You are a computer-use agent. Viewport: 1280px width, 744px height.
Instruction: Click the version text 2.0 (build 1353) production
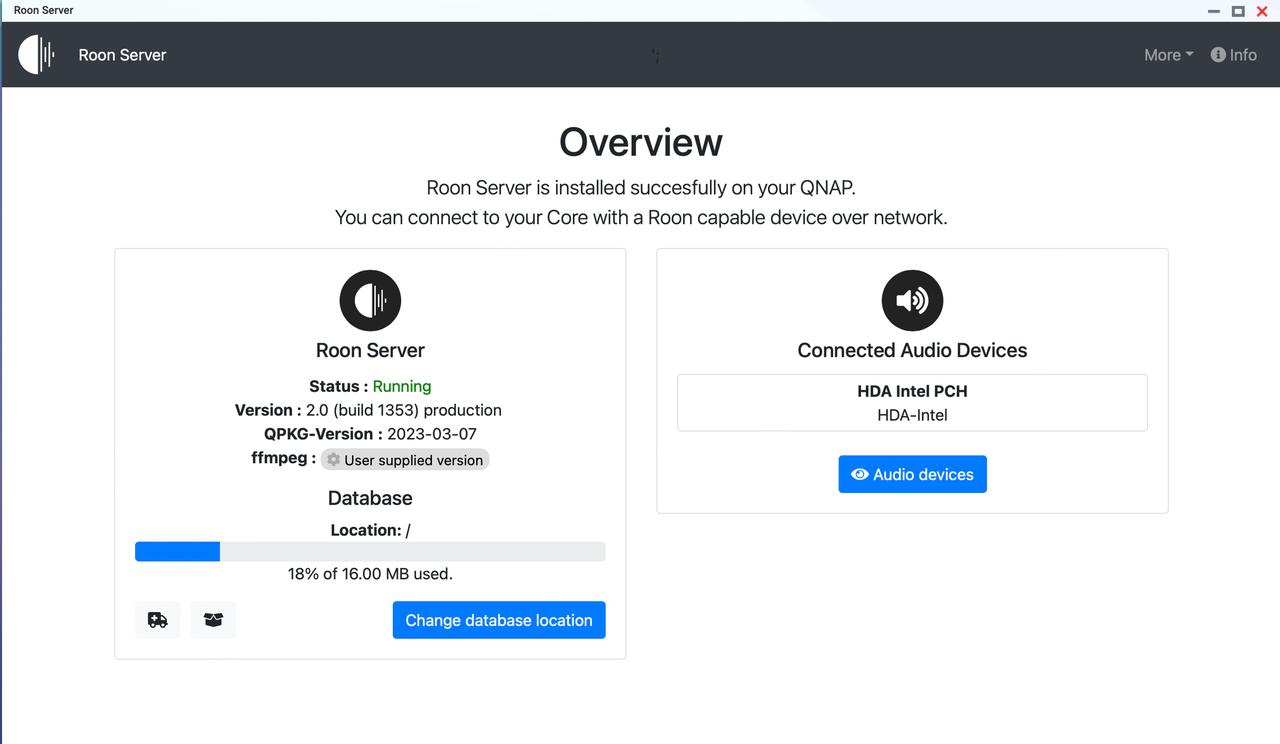(x=404, y=410)
